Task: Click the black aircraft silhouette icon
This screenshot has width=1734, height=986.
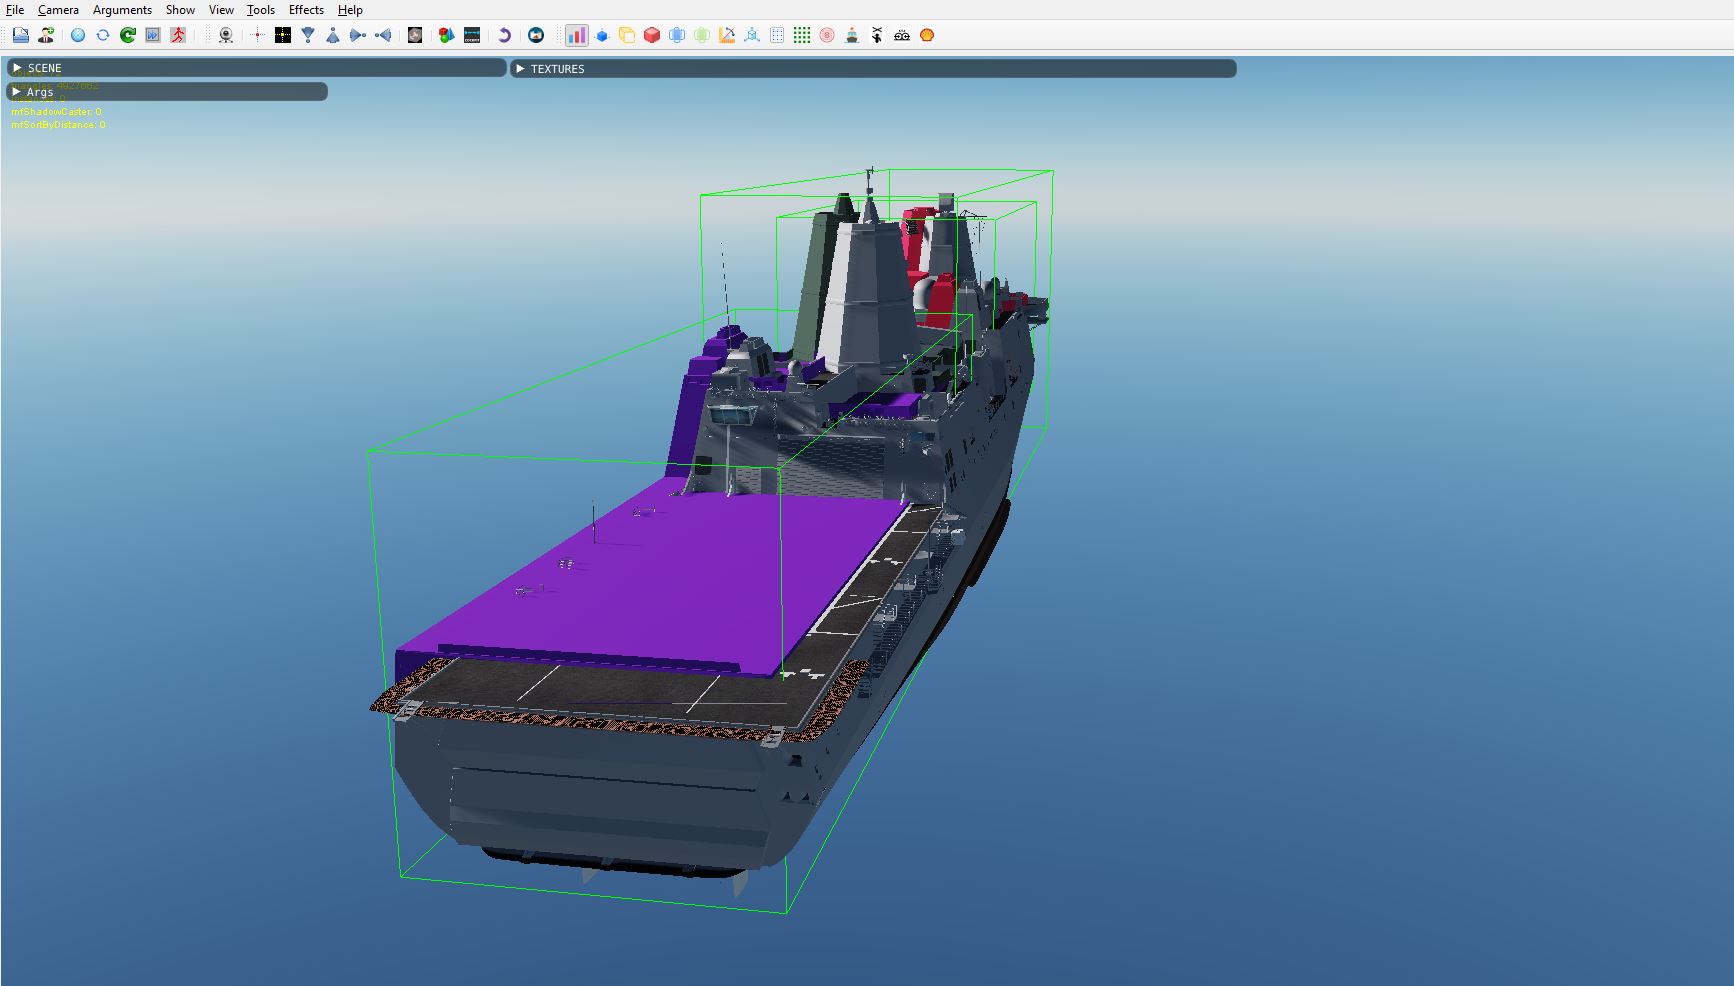Action: click(x=877, y=35)
